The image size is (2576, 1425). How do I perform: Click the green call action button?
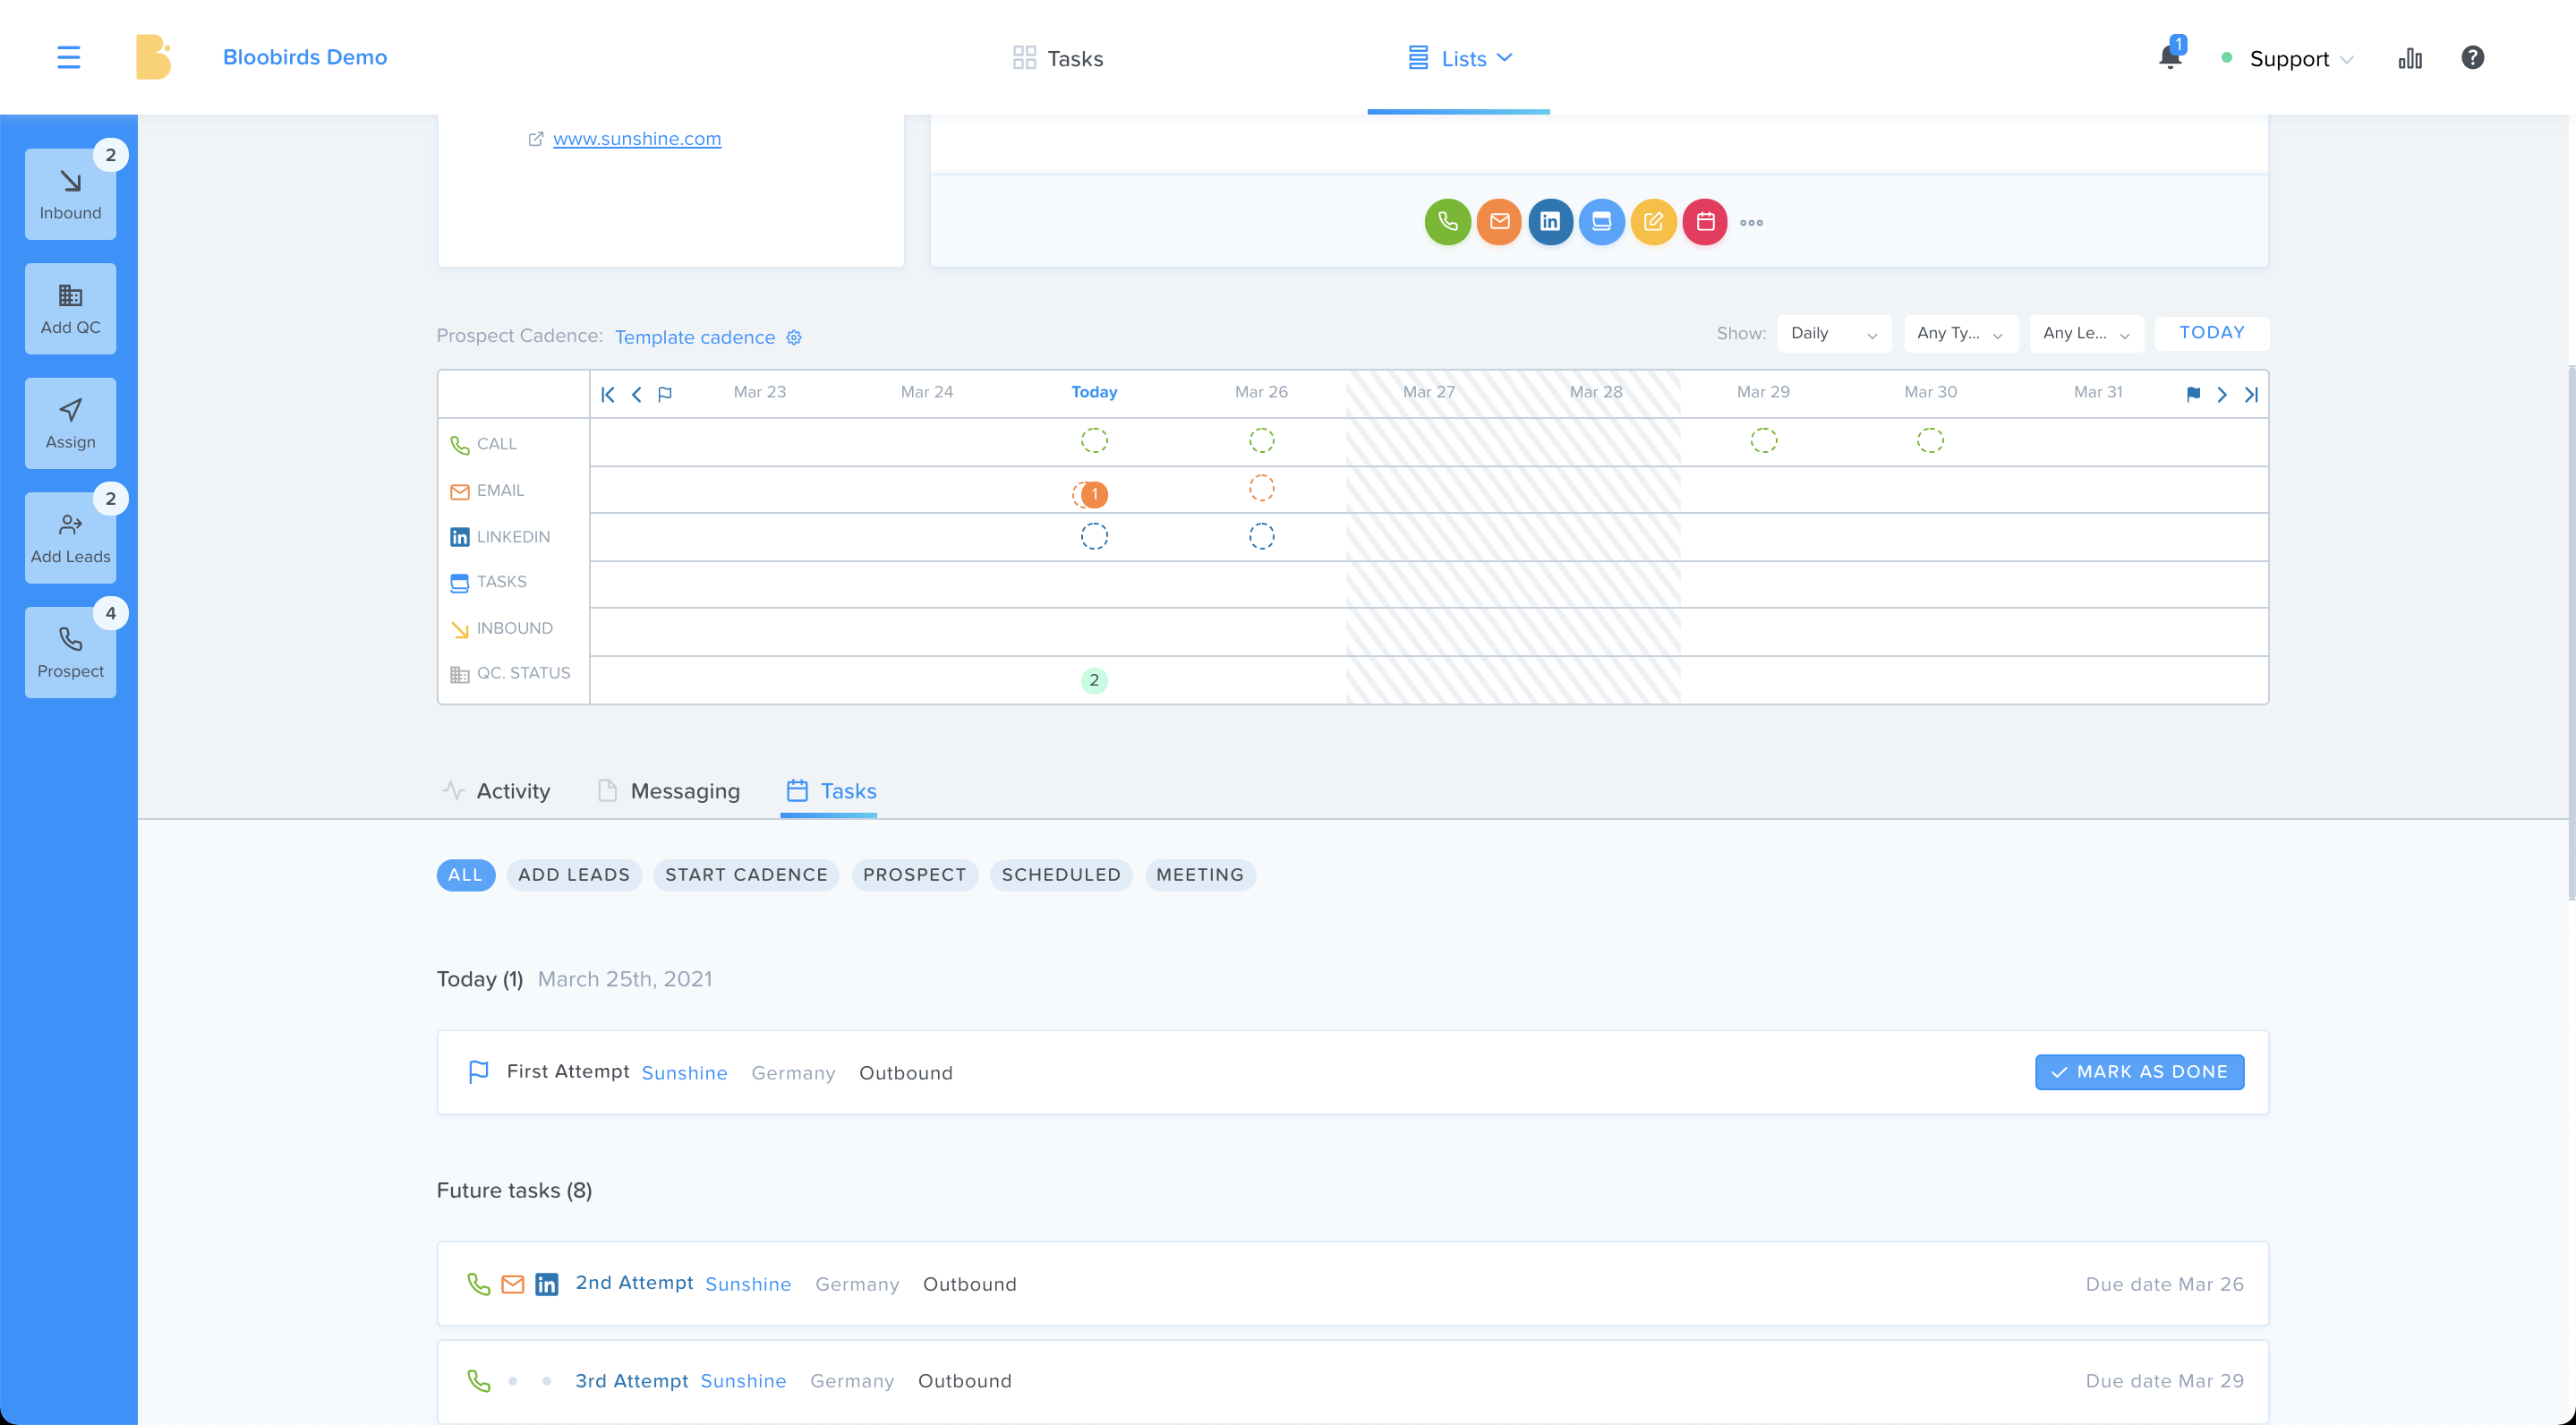click(1447, 222)
